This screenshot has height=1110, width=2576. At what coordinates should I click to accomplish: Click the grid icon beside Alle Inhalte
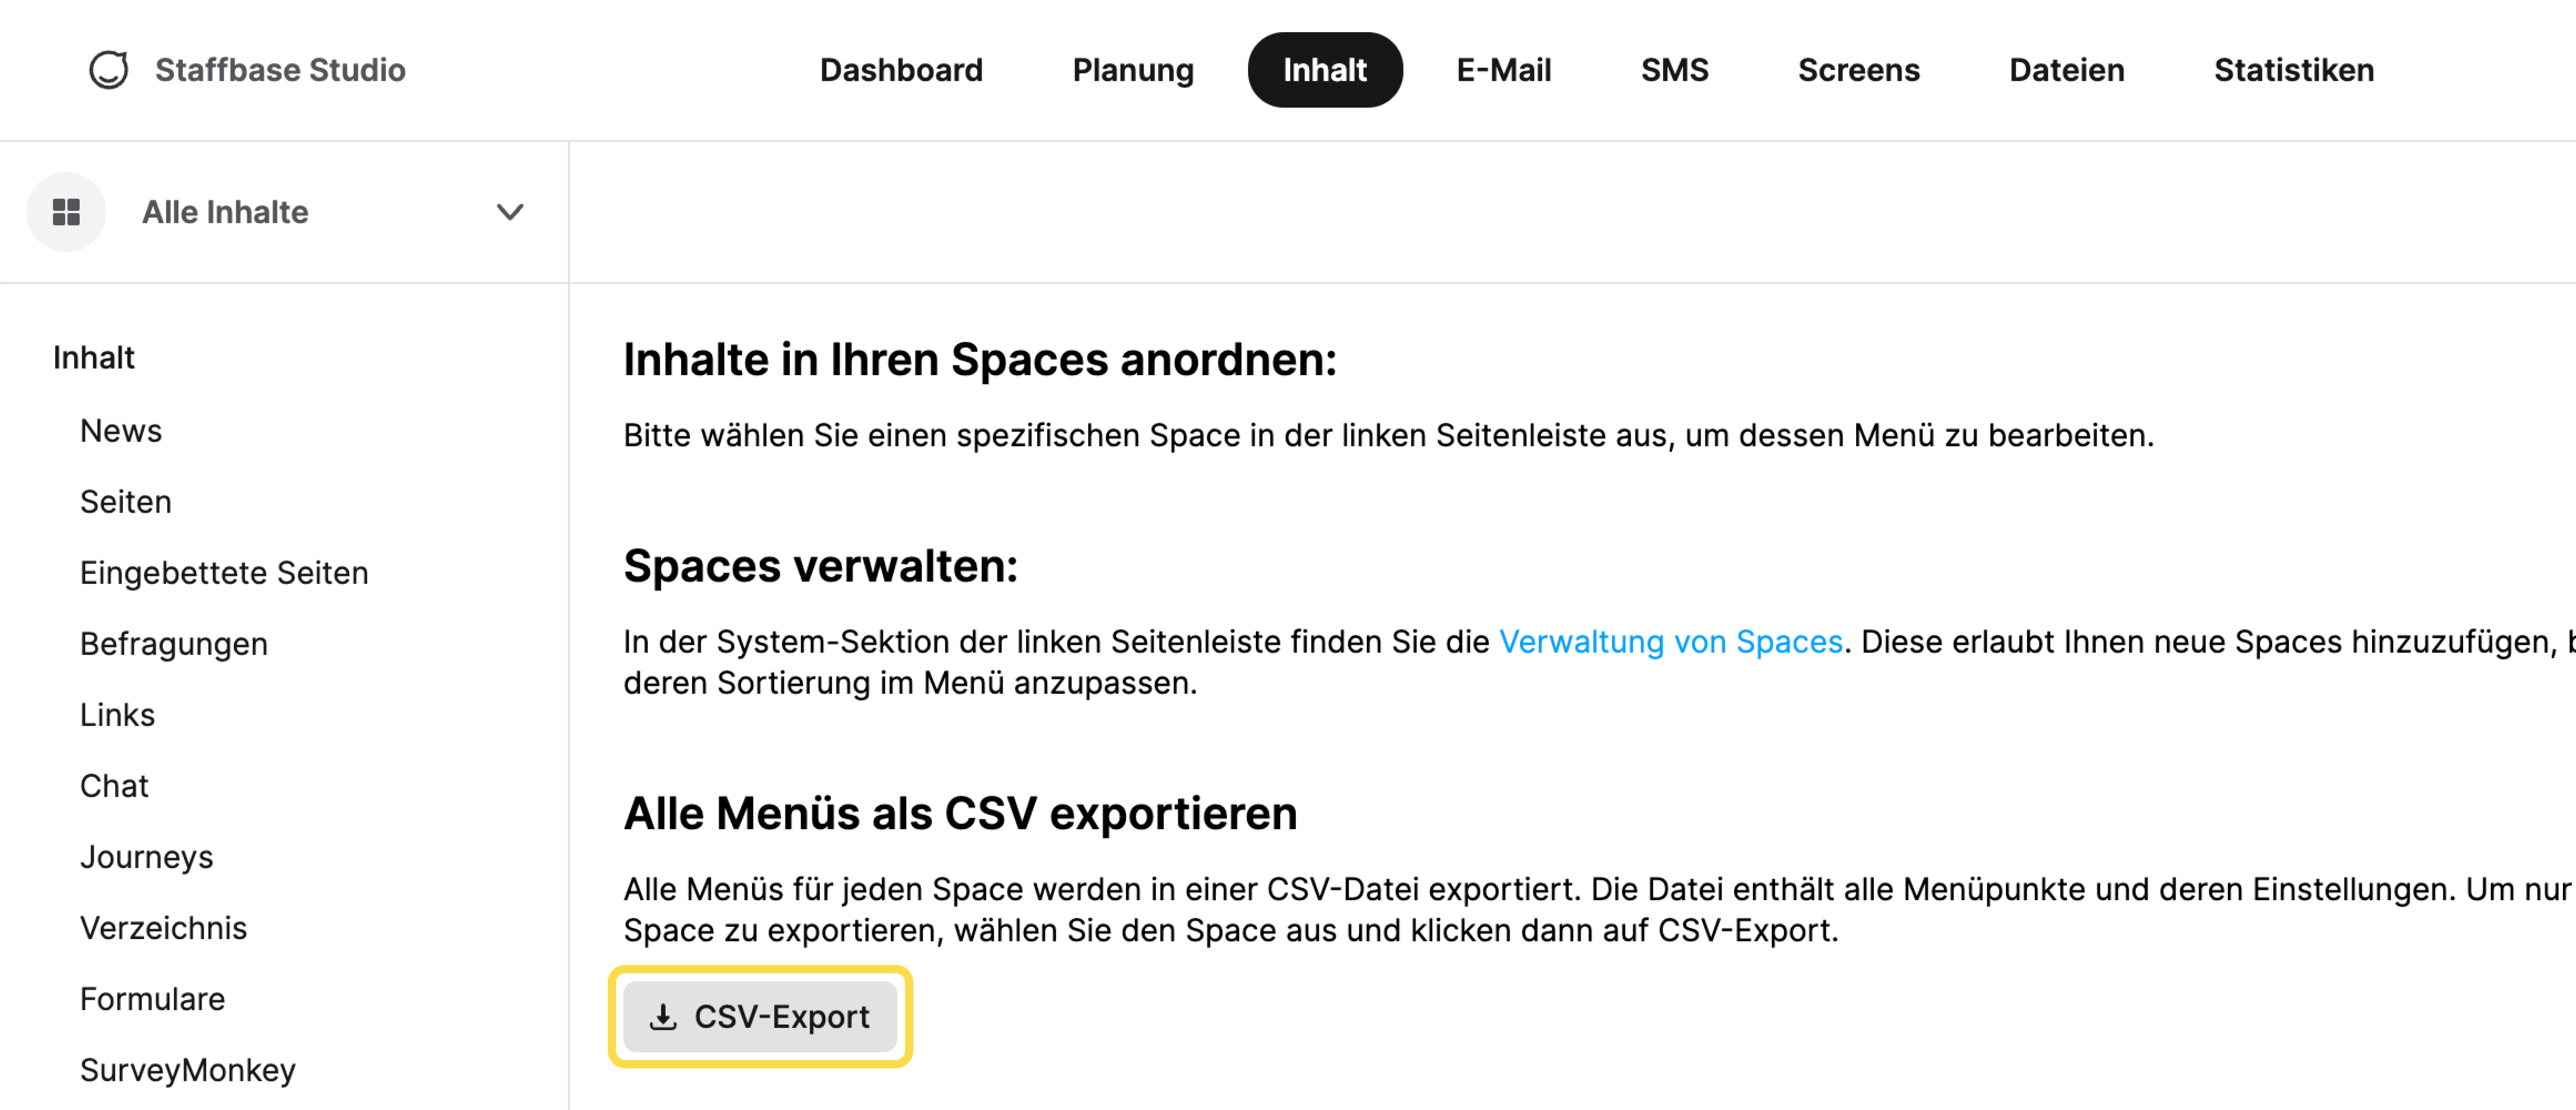pos(66,212)
